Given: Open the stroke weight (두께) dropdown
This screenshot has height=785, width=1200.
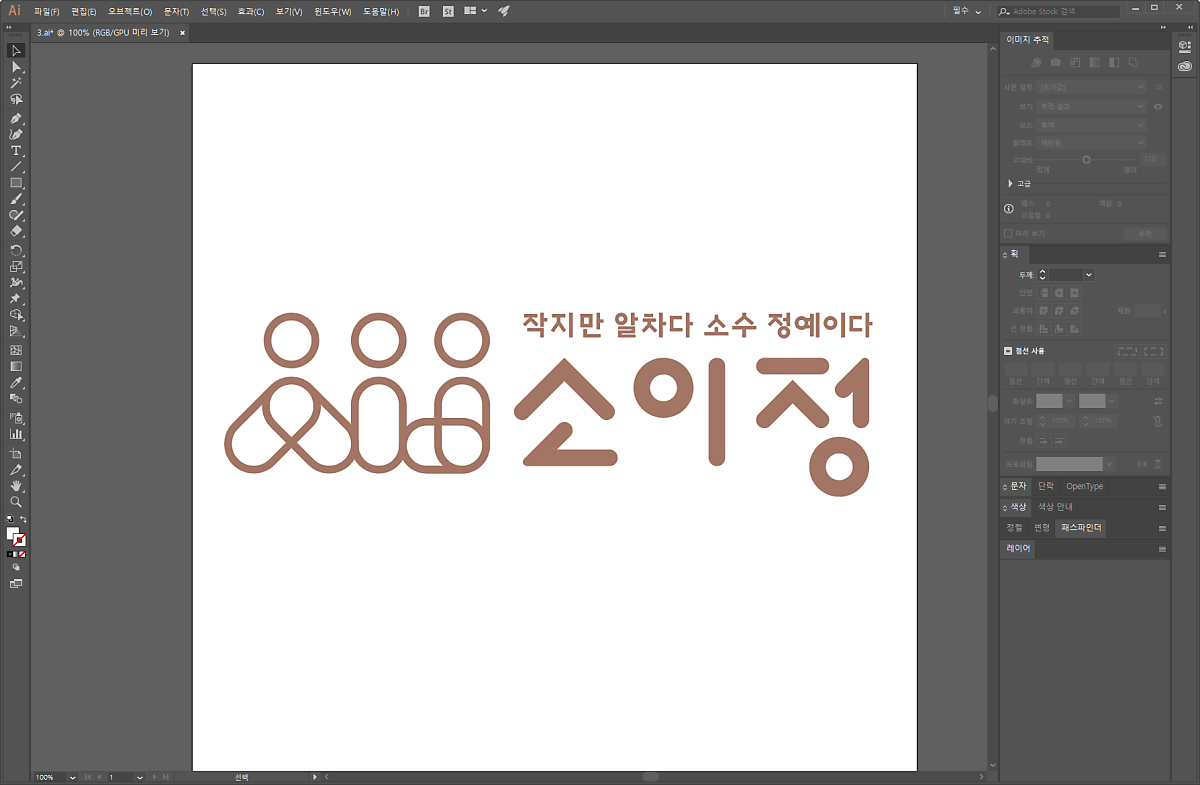Looking at the screenshot, I should click(1088, 275).
